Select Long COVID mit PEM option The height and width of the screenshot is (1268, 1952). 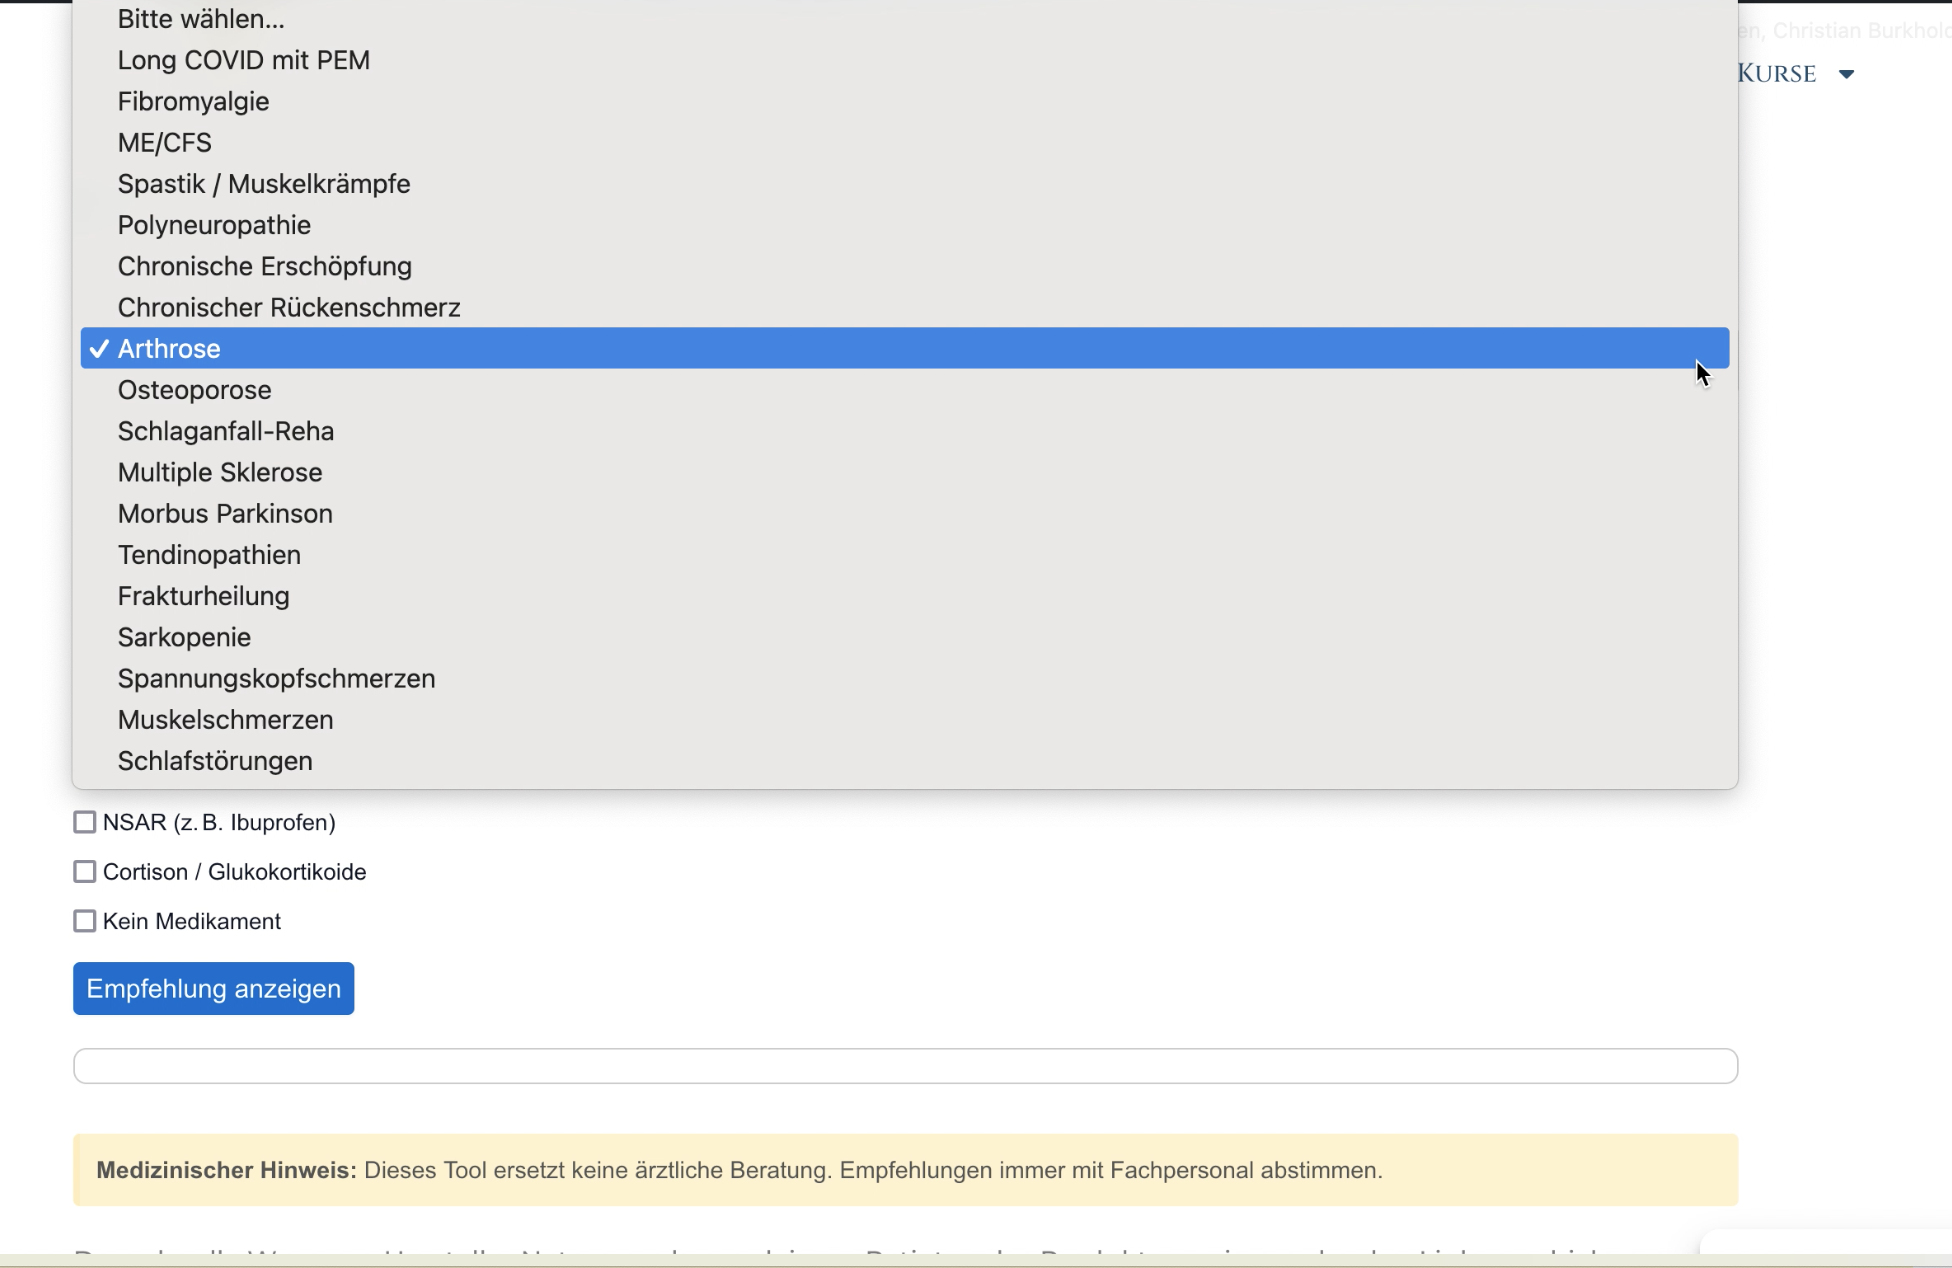point(243,60)
